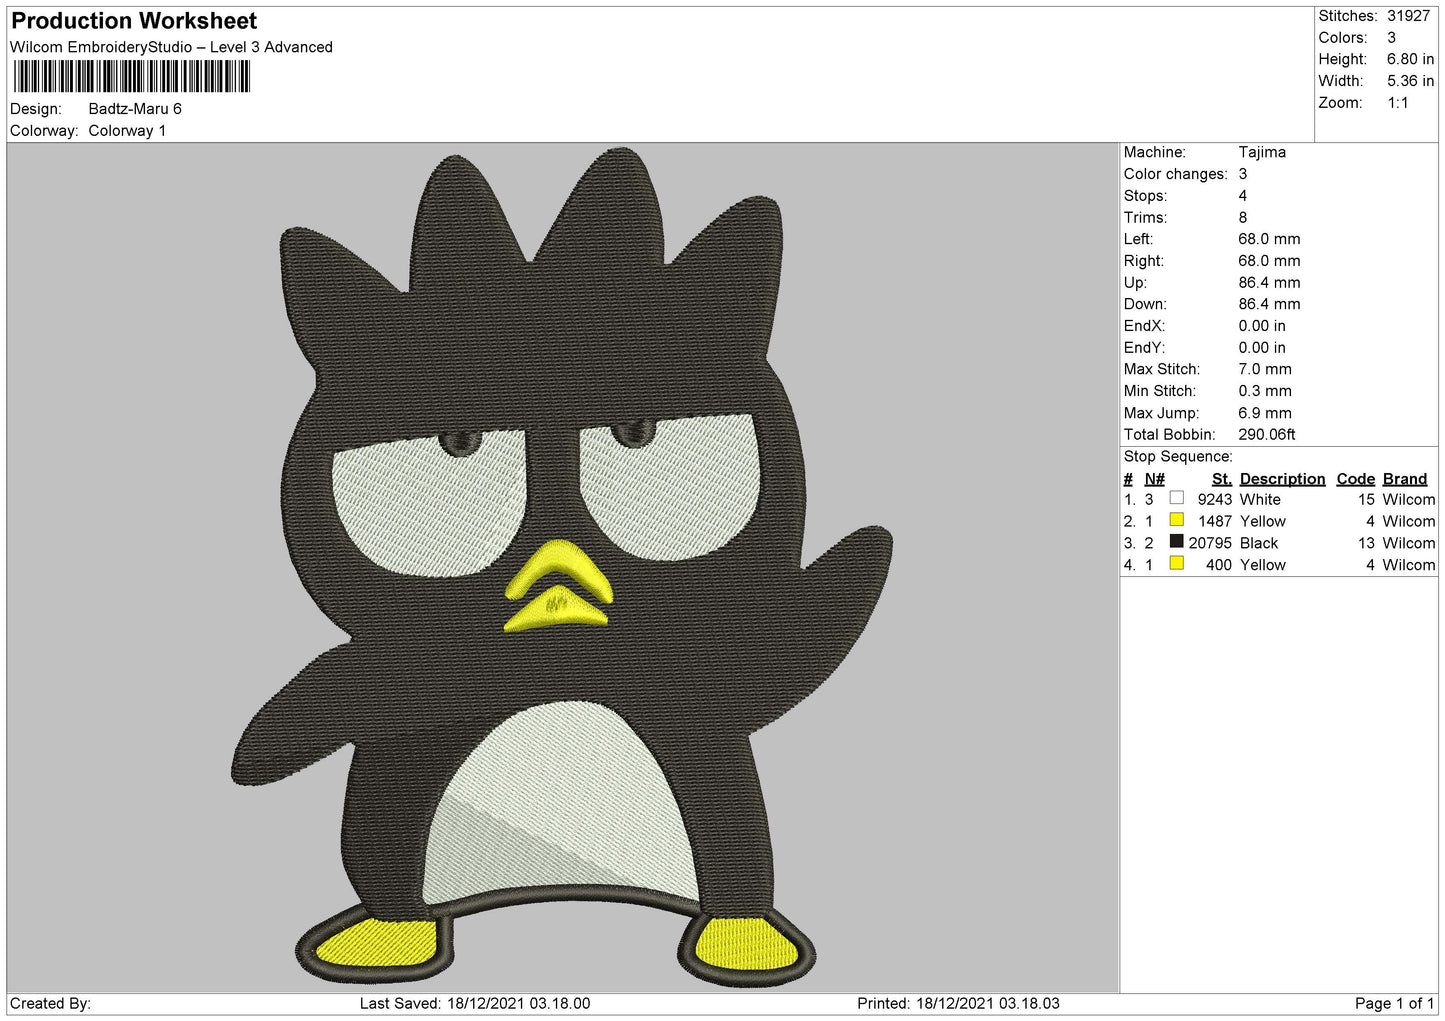Click the 'Page 1 of 1' footer text
The width and height of the screenshot is (1445, 1021).
(x=1395, y=1003)
